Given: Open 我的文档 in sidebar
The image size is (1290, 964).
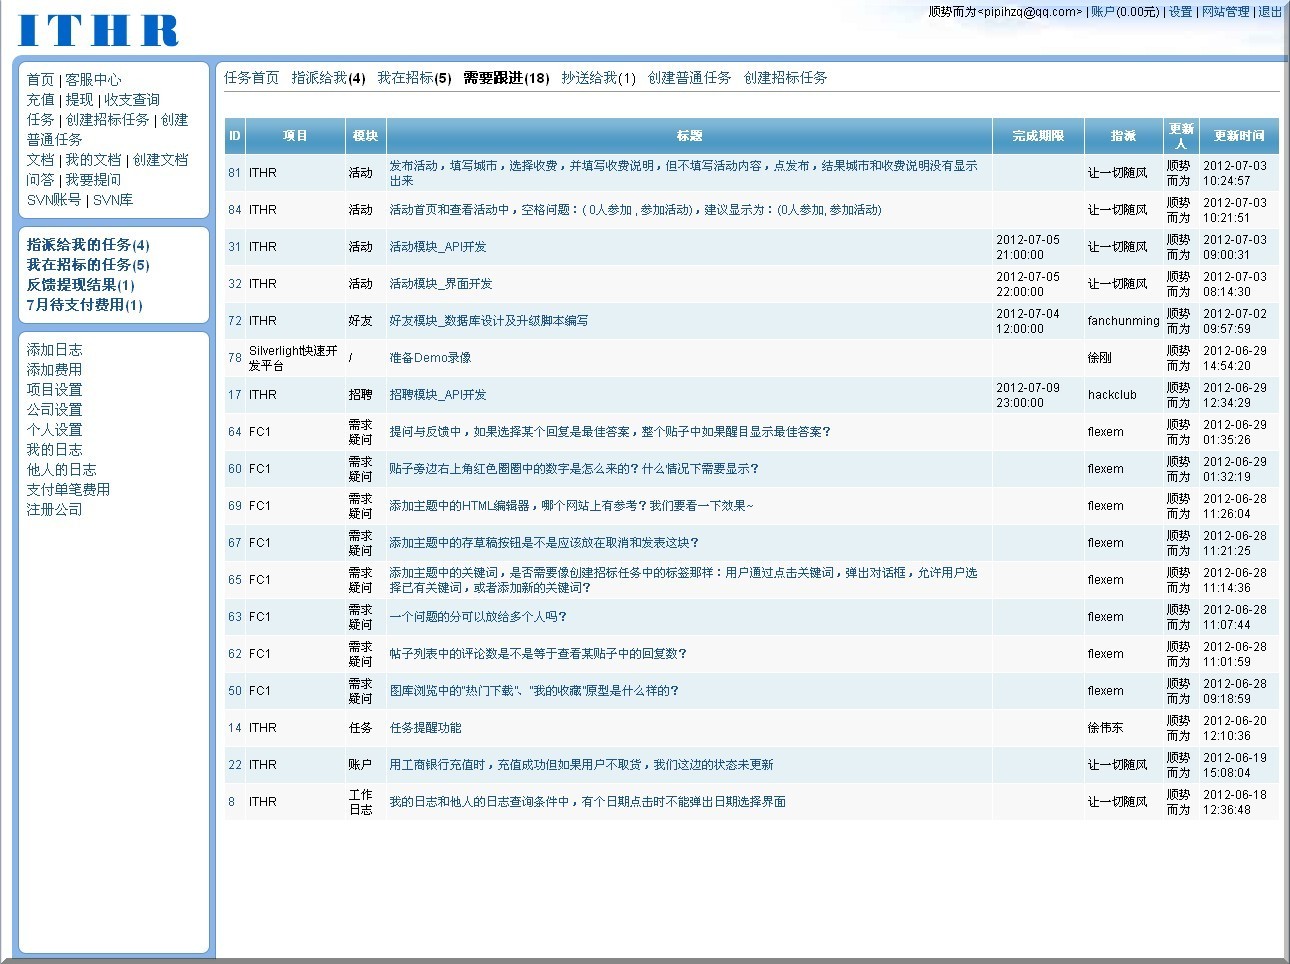Looking at the screenshot, I should [93, 160].
